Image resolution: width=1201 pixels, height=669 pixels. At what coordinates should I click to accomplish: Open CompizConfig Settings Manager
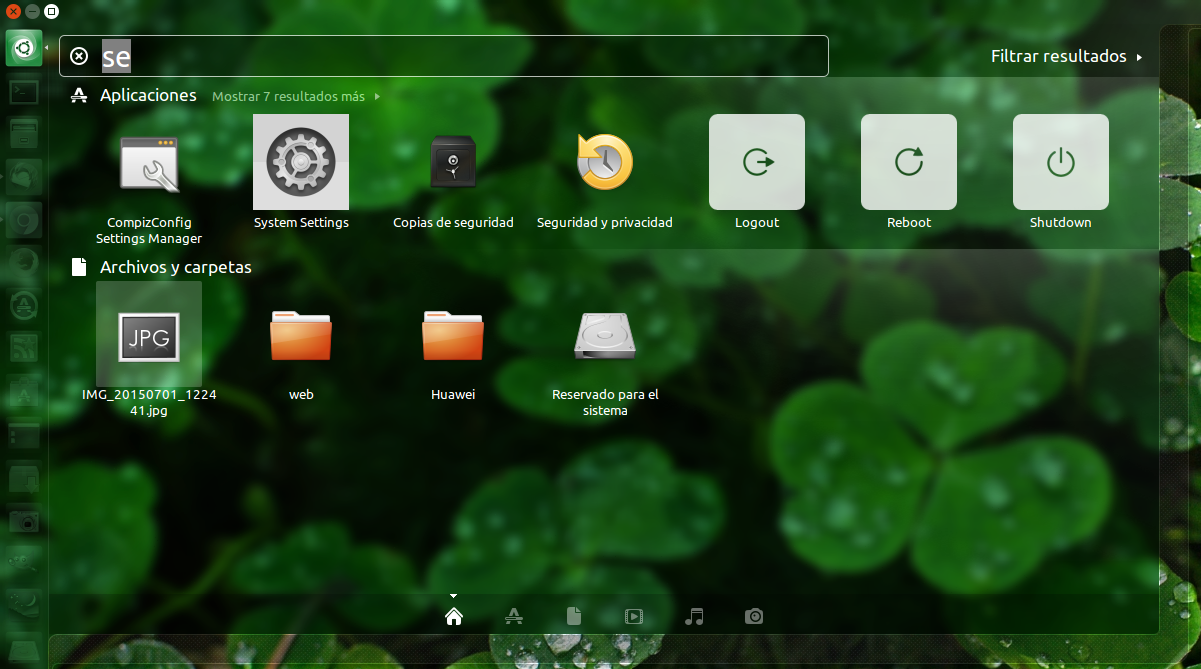click(149, 164)
